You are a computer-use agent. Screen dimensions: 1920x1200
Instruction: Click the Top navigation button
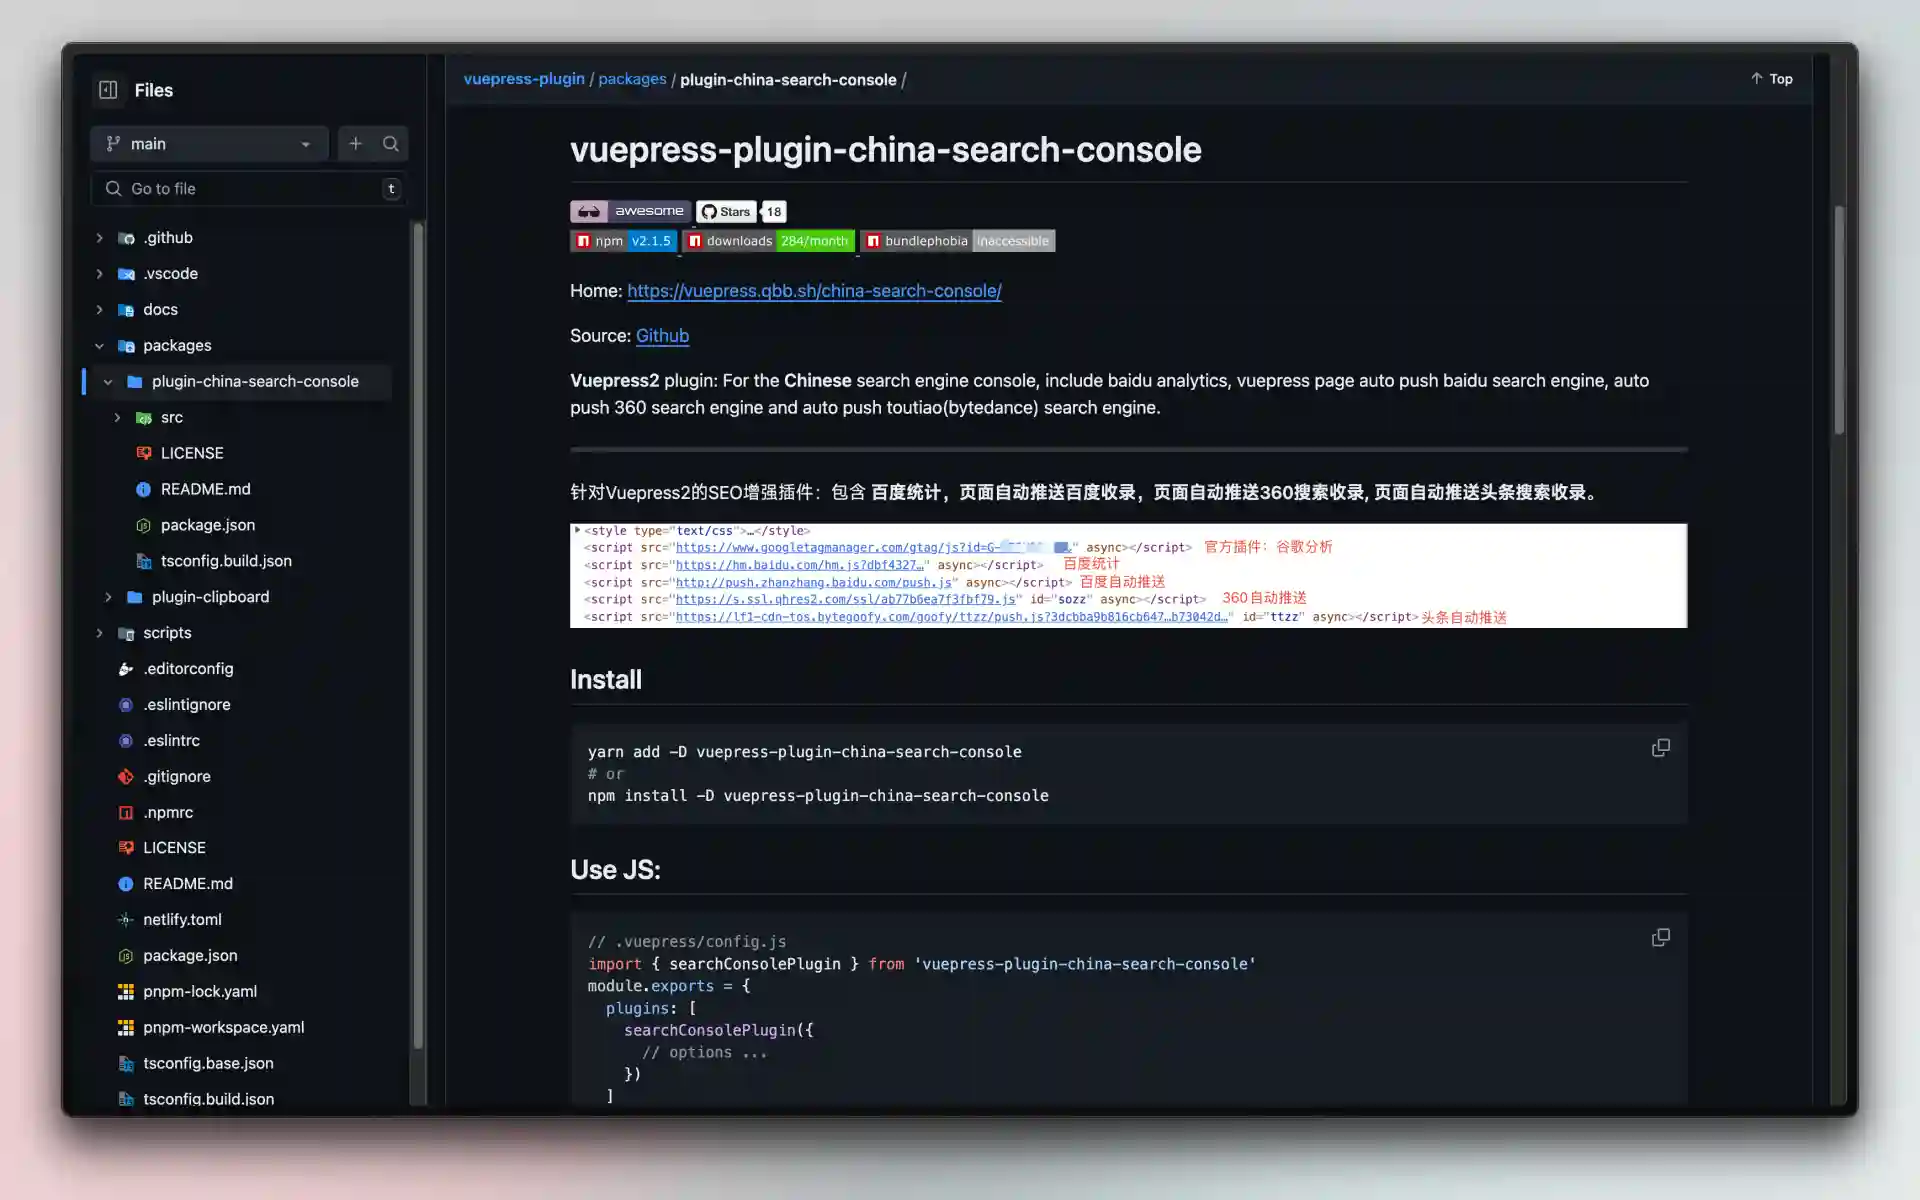coord(1771,79)
